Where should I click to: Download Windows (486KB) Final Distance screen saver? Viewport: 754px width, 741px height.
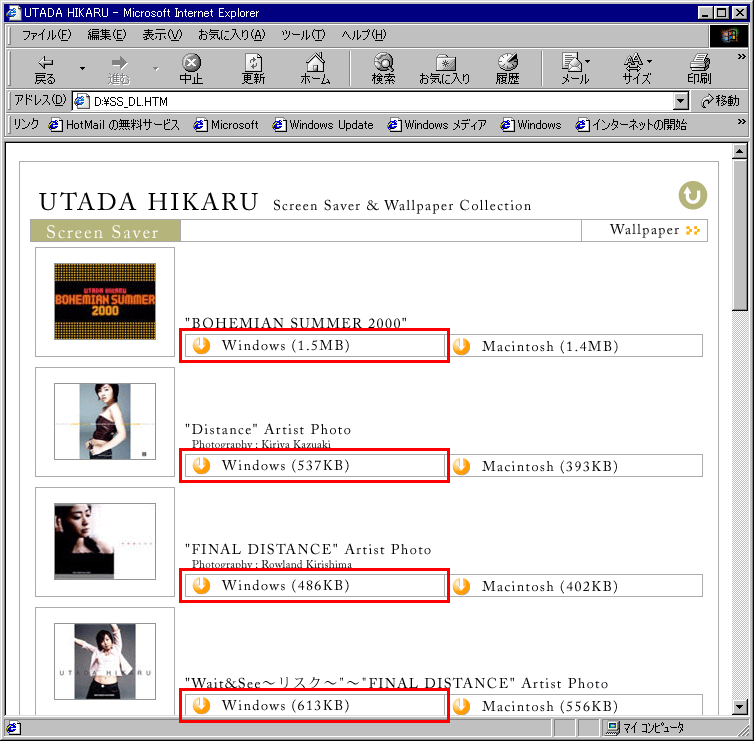pos(315,586)
